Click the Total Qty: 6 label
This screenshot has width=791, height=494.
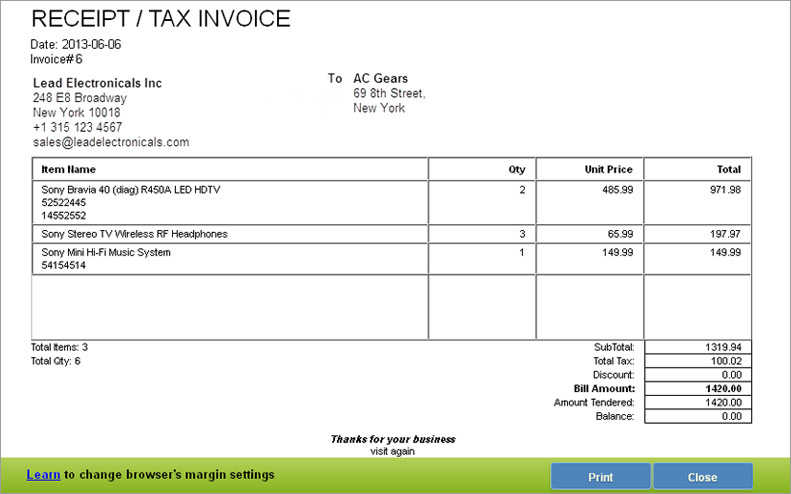point(55,361)
